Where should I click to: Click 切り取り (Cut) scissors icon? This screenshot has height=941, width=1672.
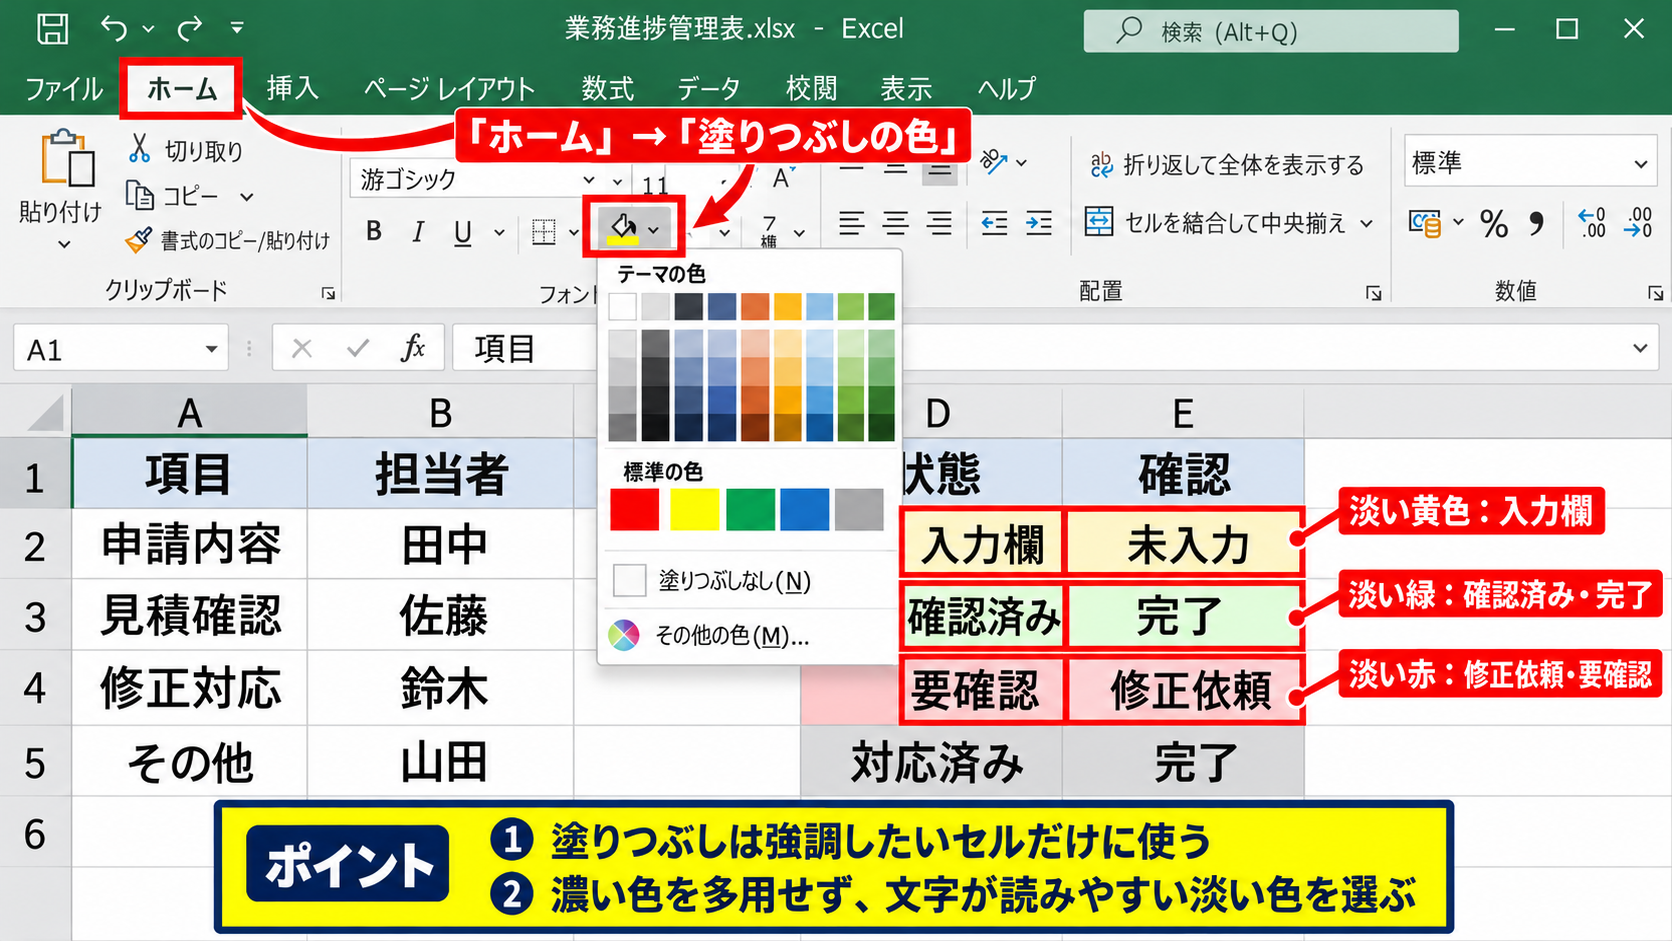pyautogui.click(x=140, y=150)
